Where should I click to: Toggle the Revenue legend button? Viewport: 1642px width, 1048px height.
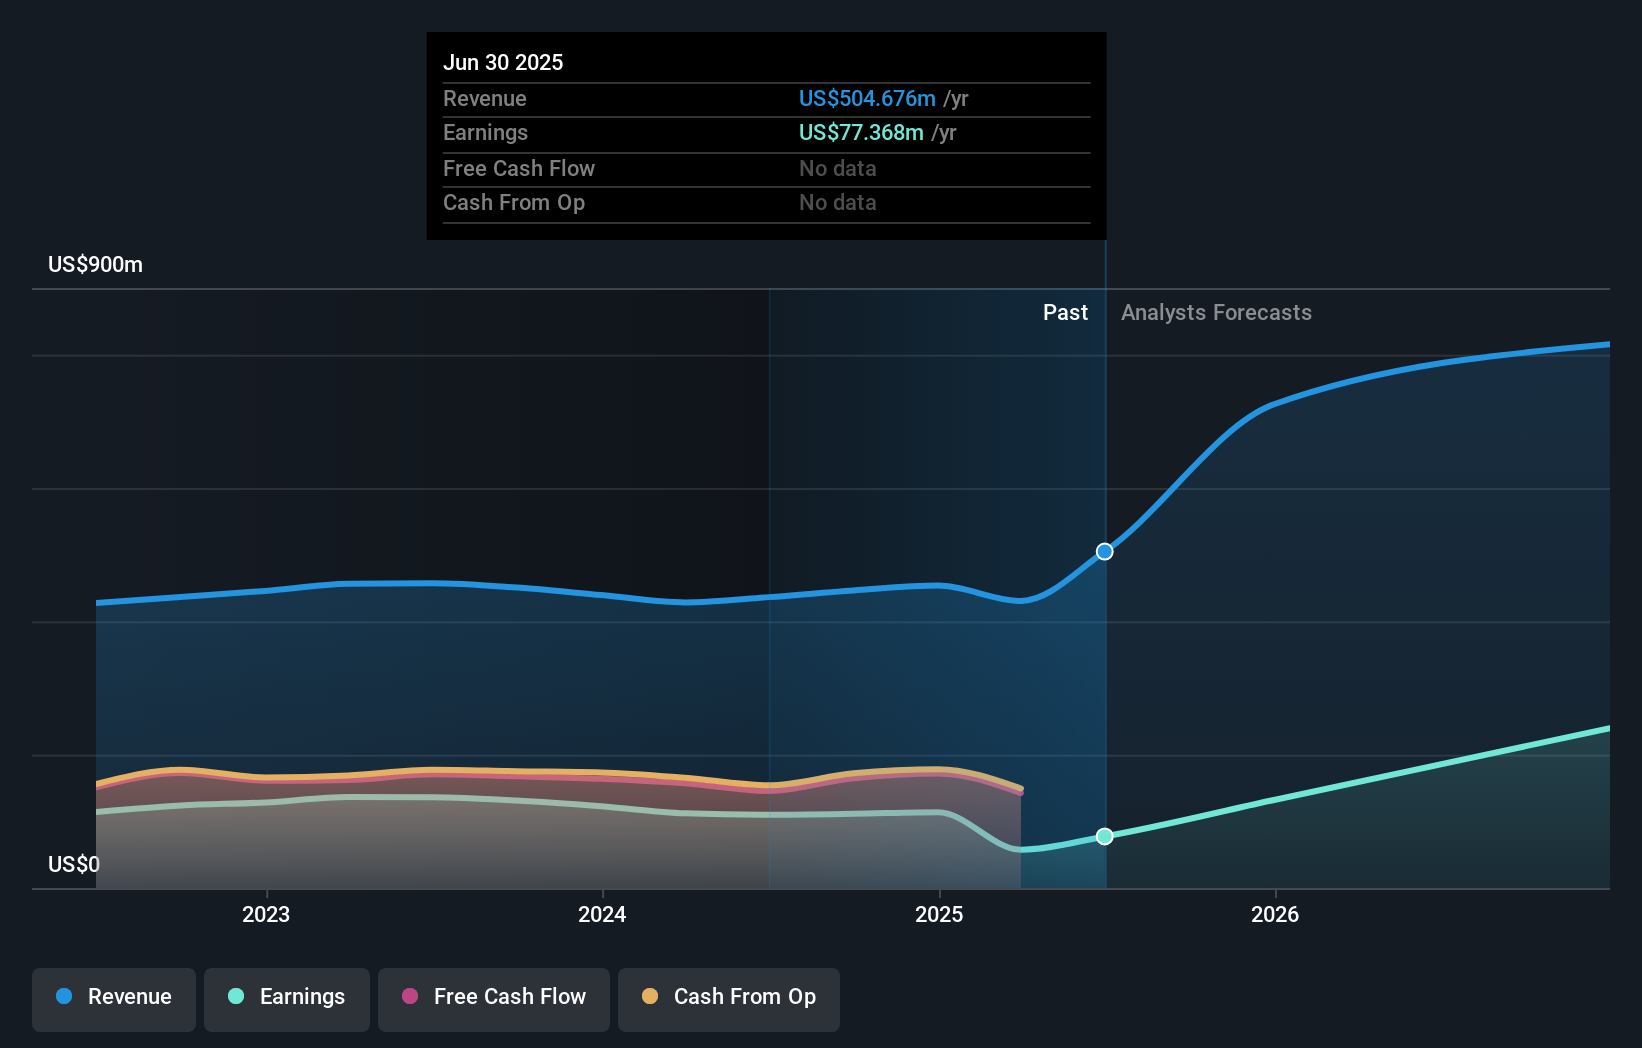point(114,999)
